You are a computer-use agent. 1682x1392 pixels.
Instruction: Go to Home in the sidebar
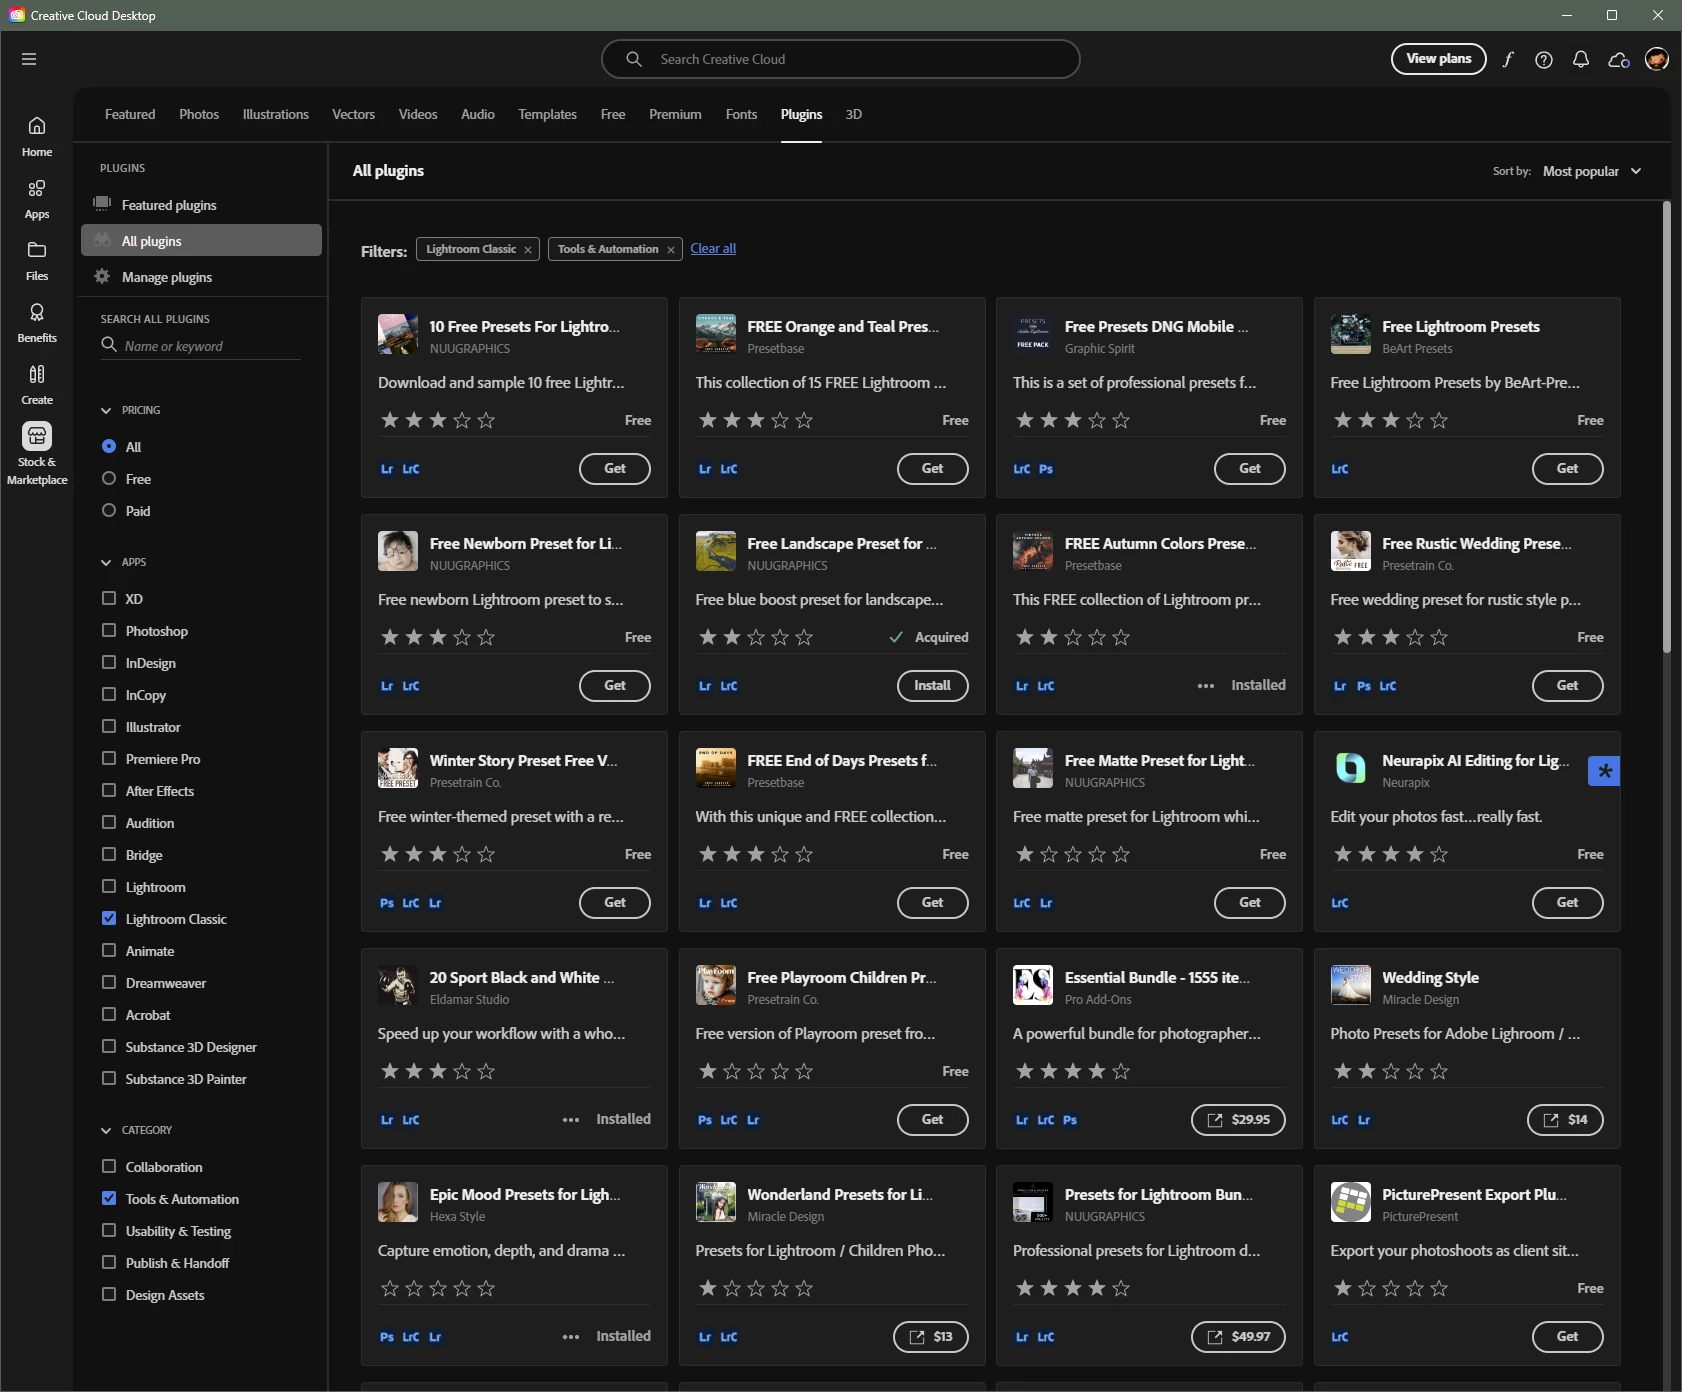tap(37, 136)
